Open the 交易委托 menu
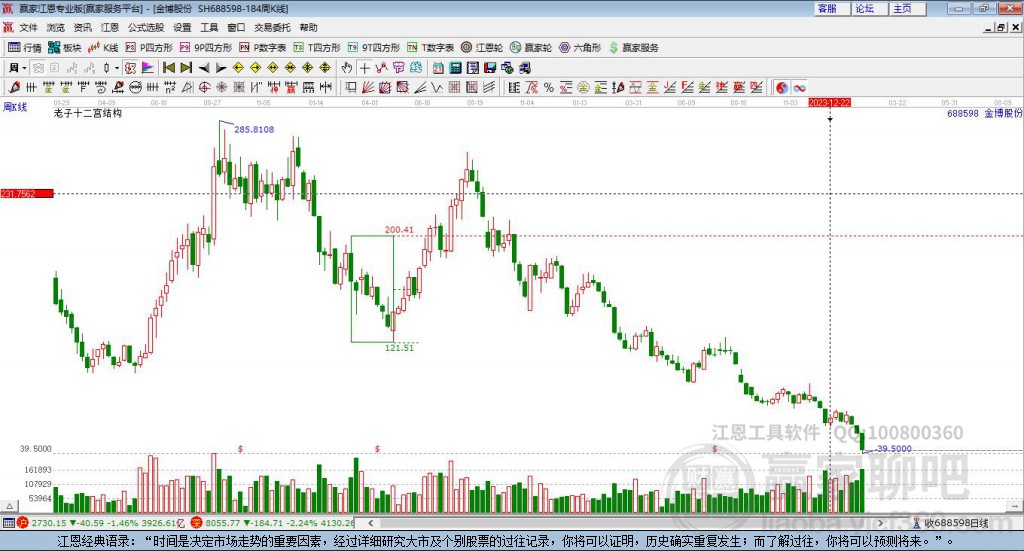Viewport: 1024px width, 551px height. (272, 27)
